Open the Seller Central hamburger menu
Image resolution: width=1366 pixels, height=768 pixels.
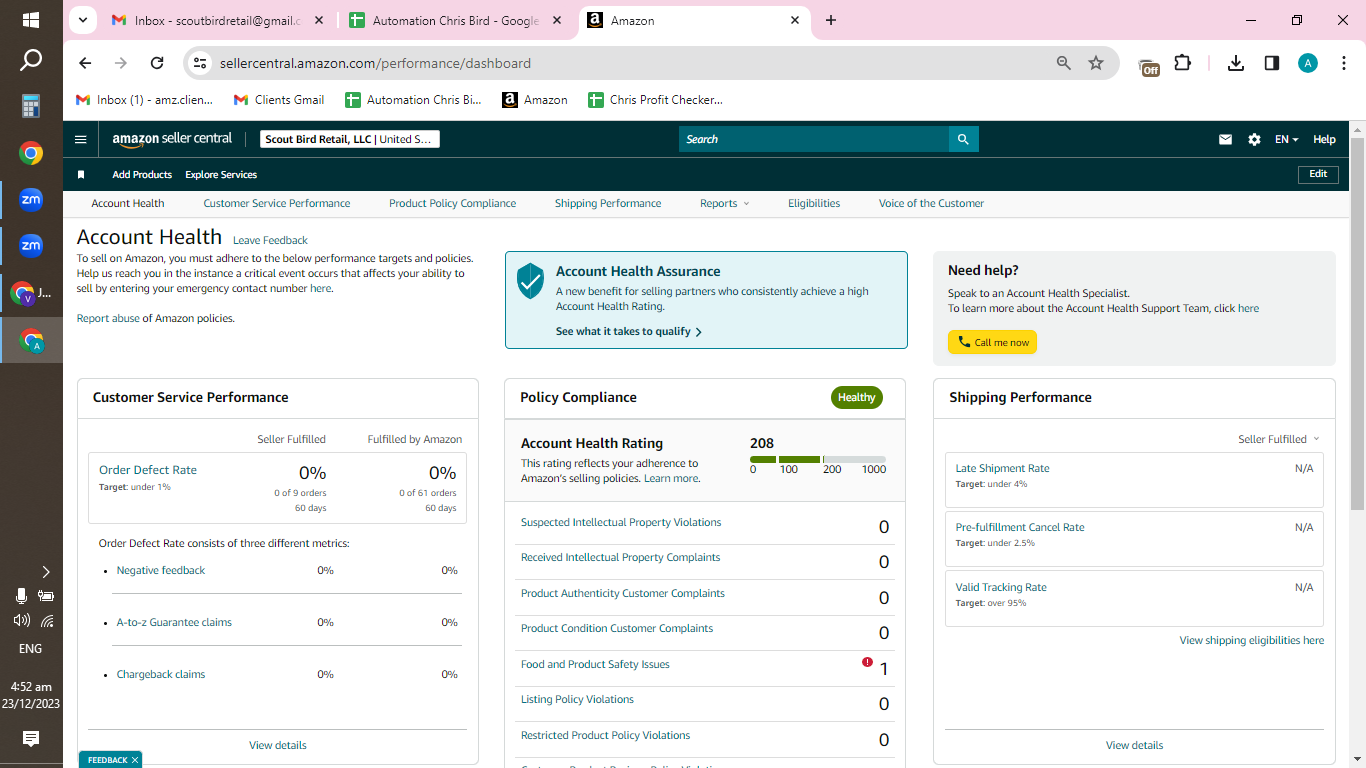81,140
